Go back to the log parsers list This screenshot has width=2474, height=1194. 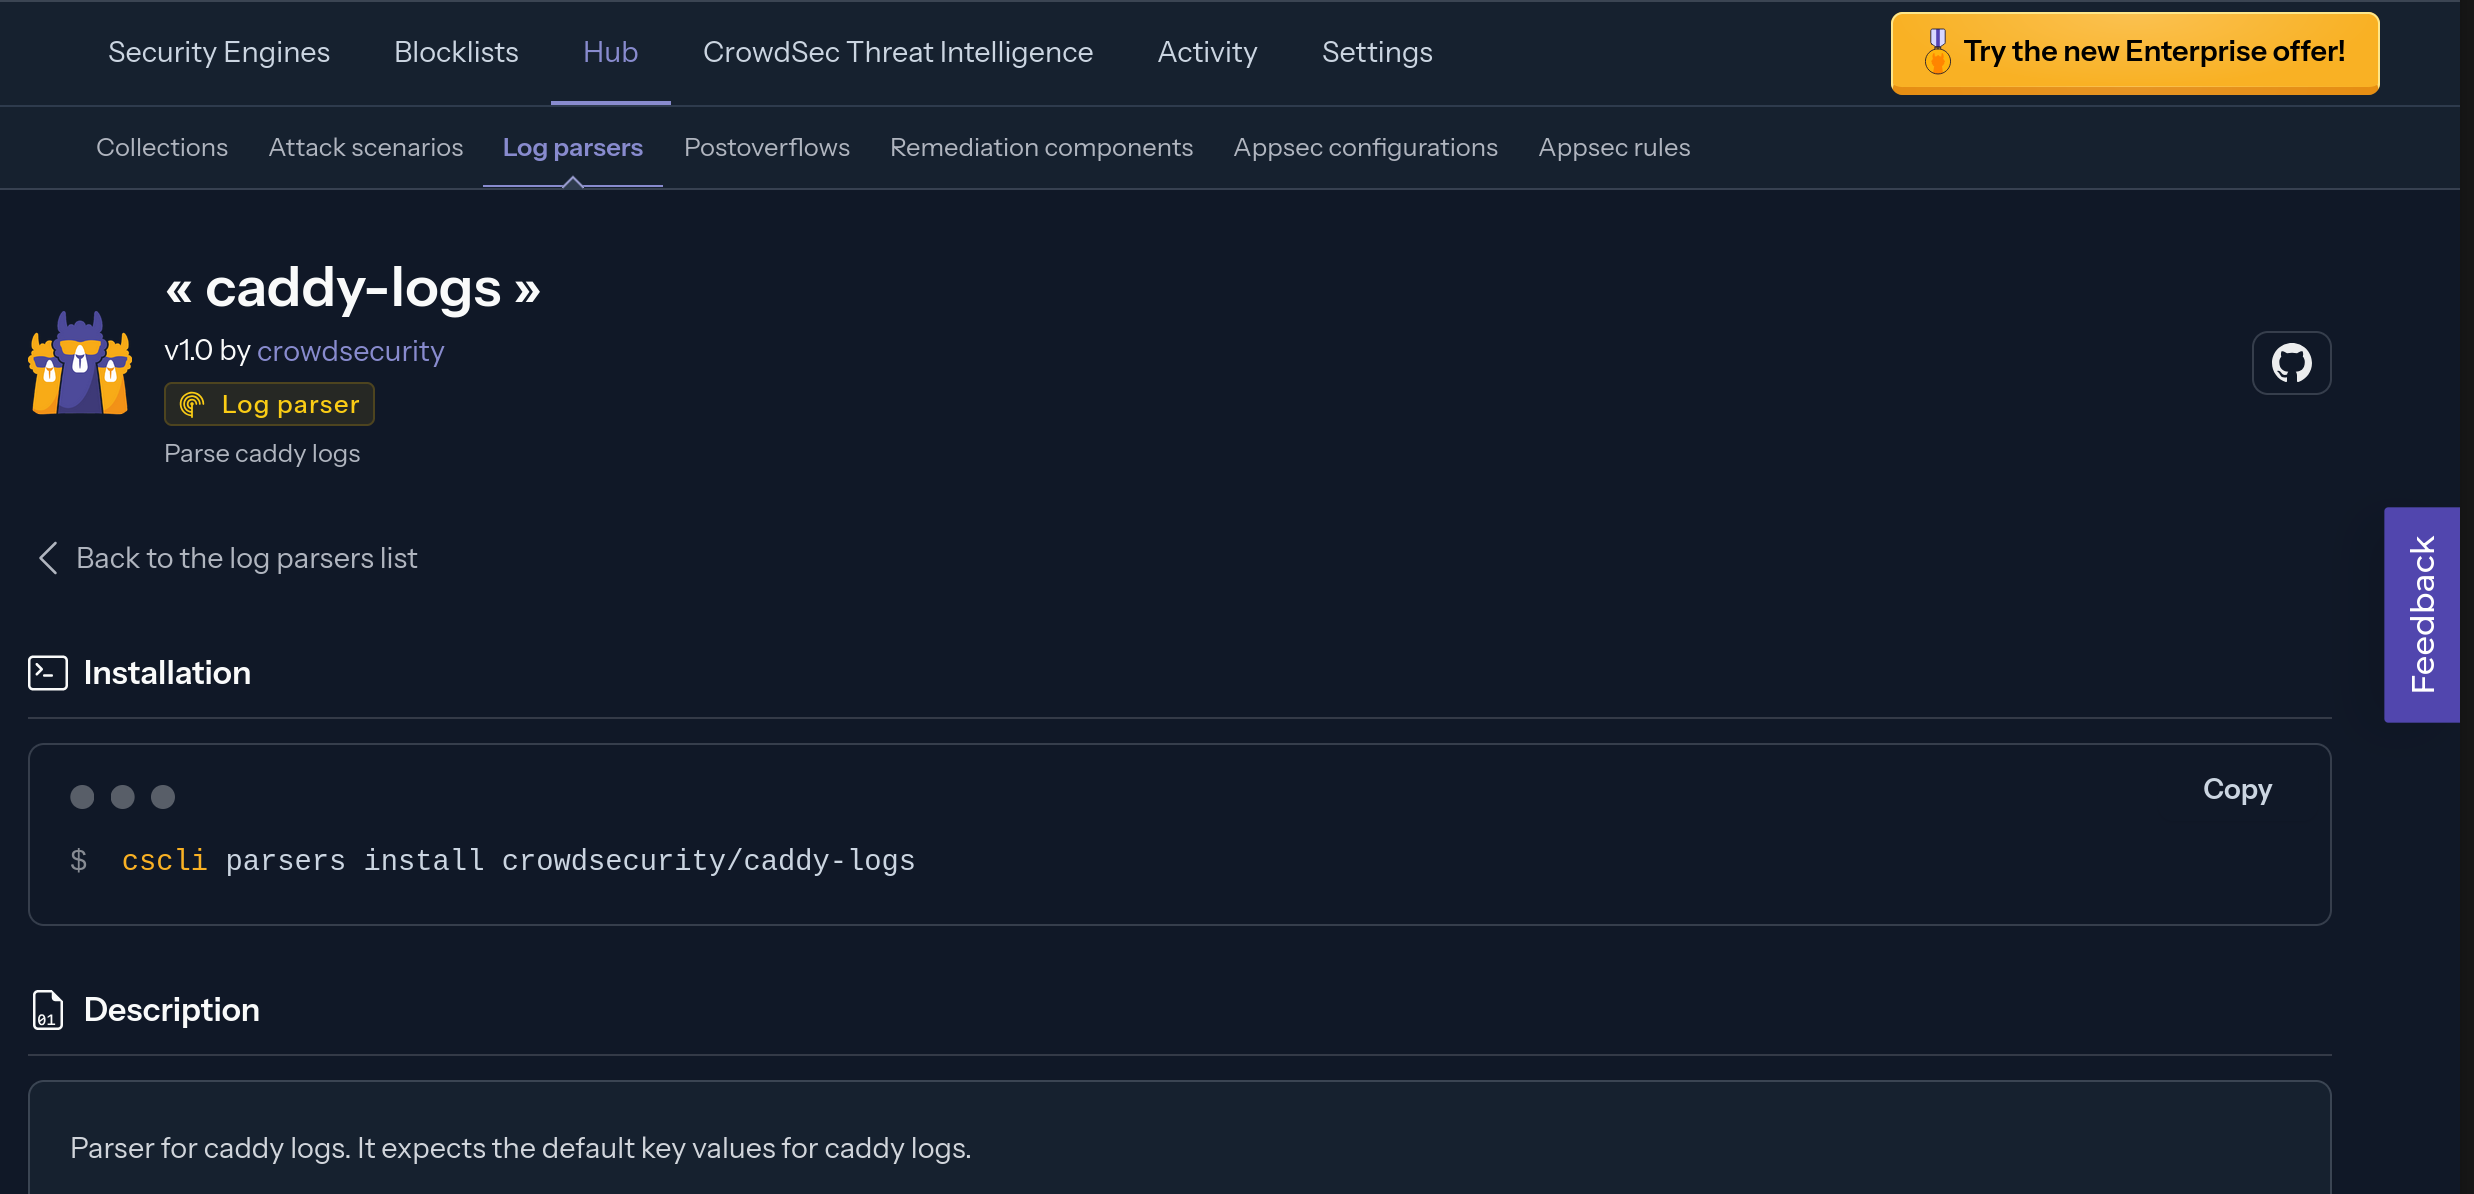point(246,558)
